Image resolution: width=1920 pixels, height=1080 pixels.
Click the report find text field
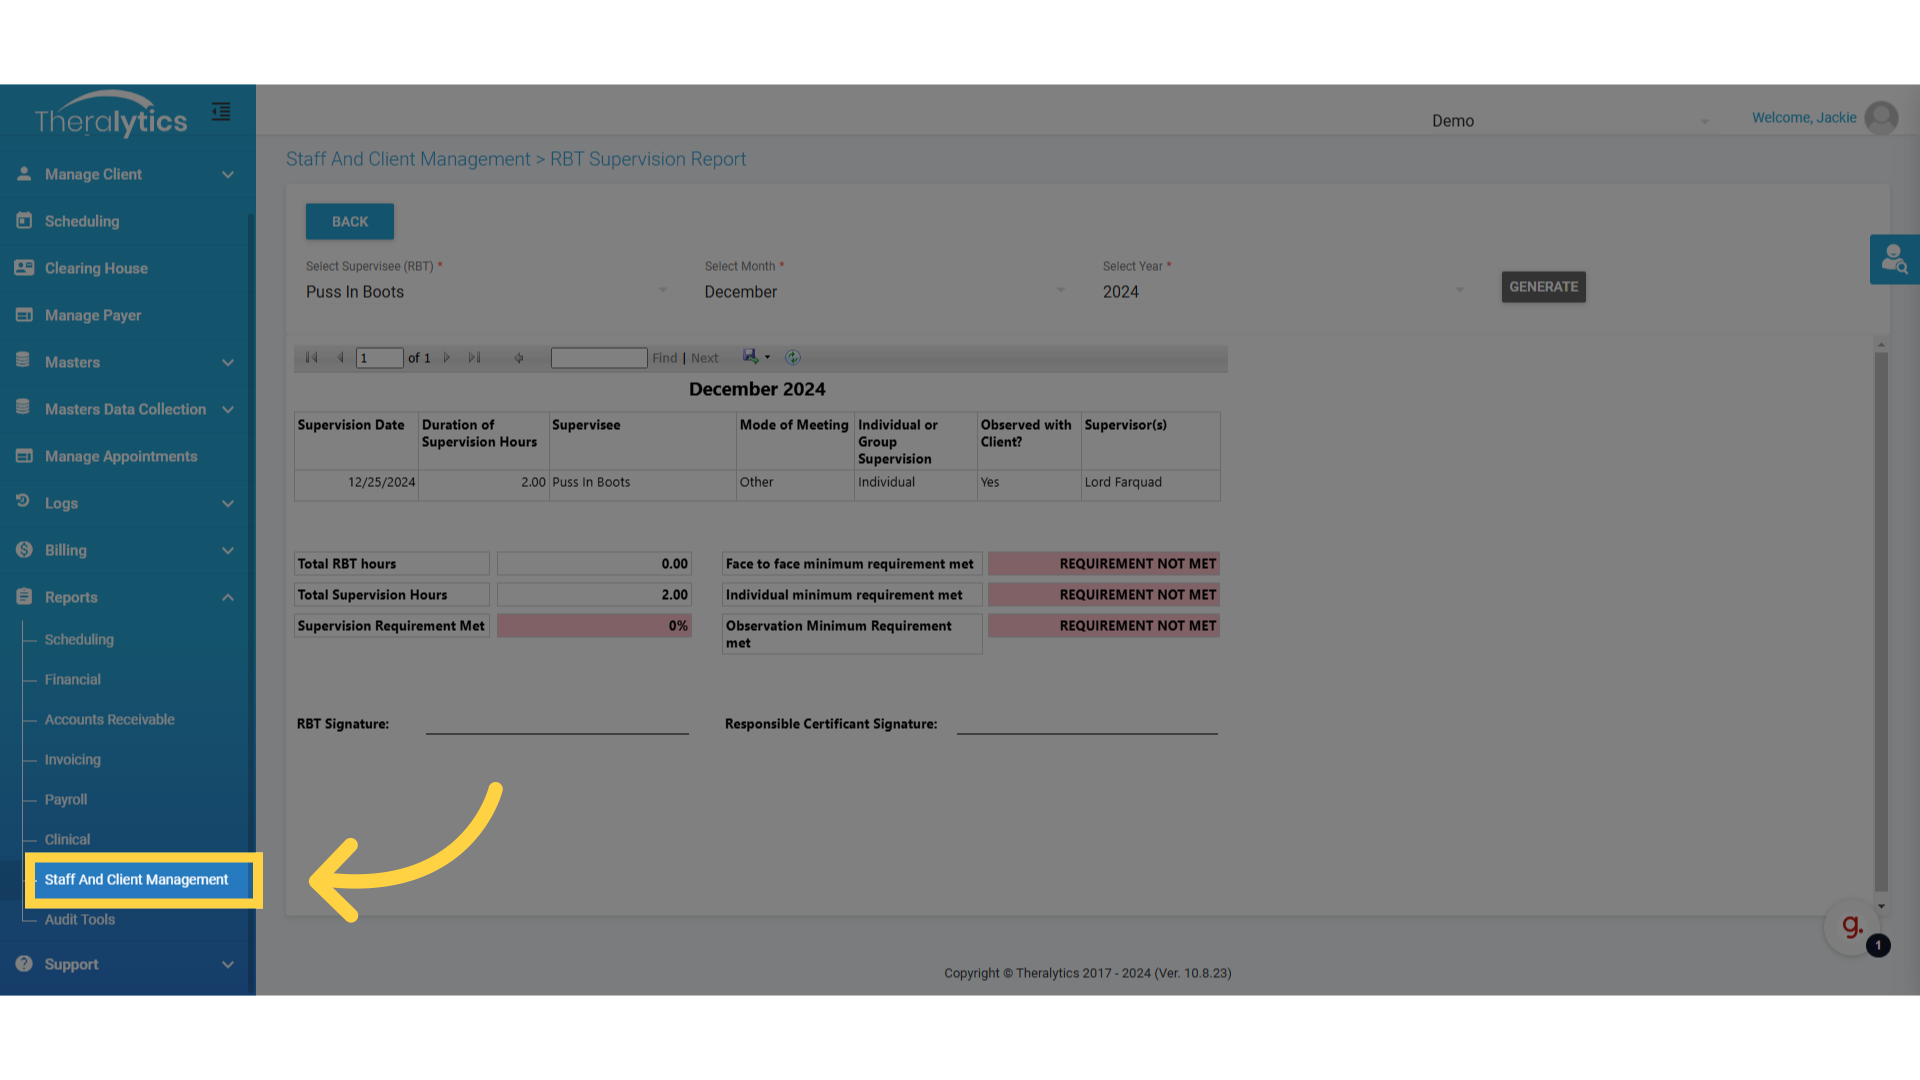pos(598,358)
